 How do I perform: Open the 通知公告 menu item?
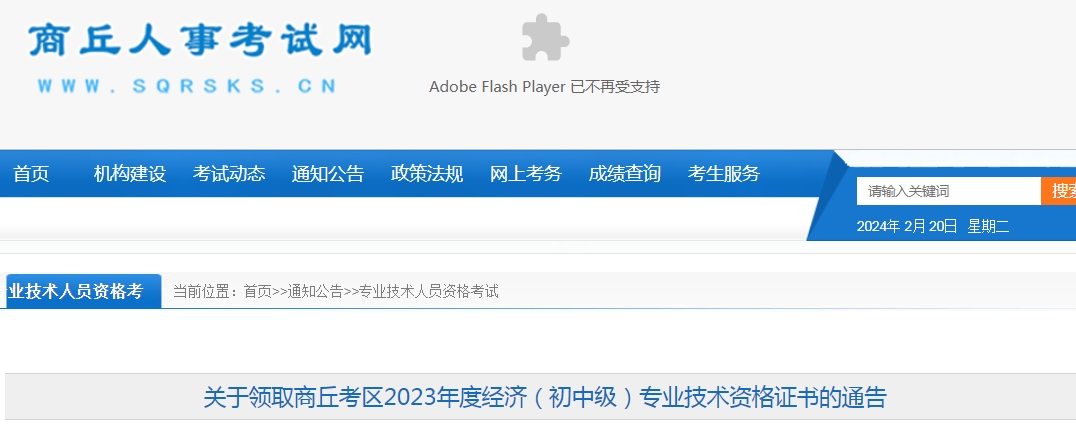pyautogui.click(x=327, y=174)
